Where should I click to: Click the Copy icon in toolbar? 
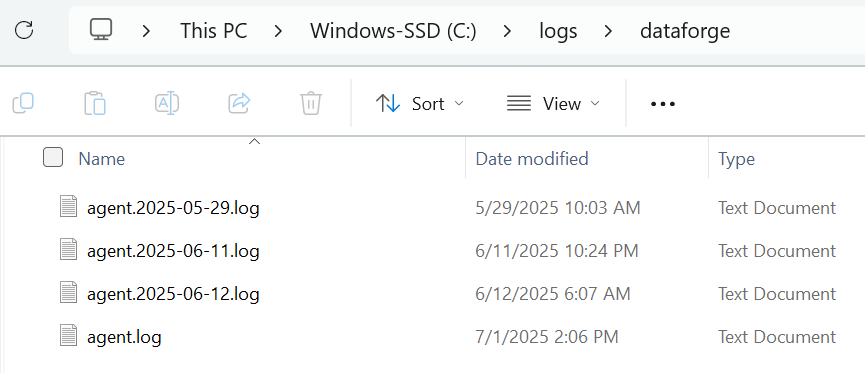[23, 103]
